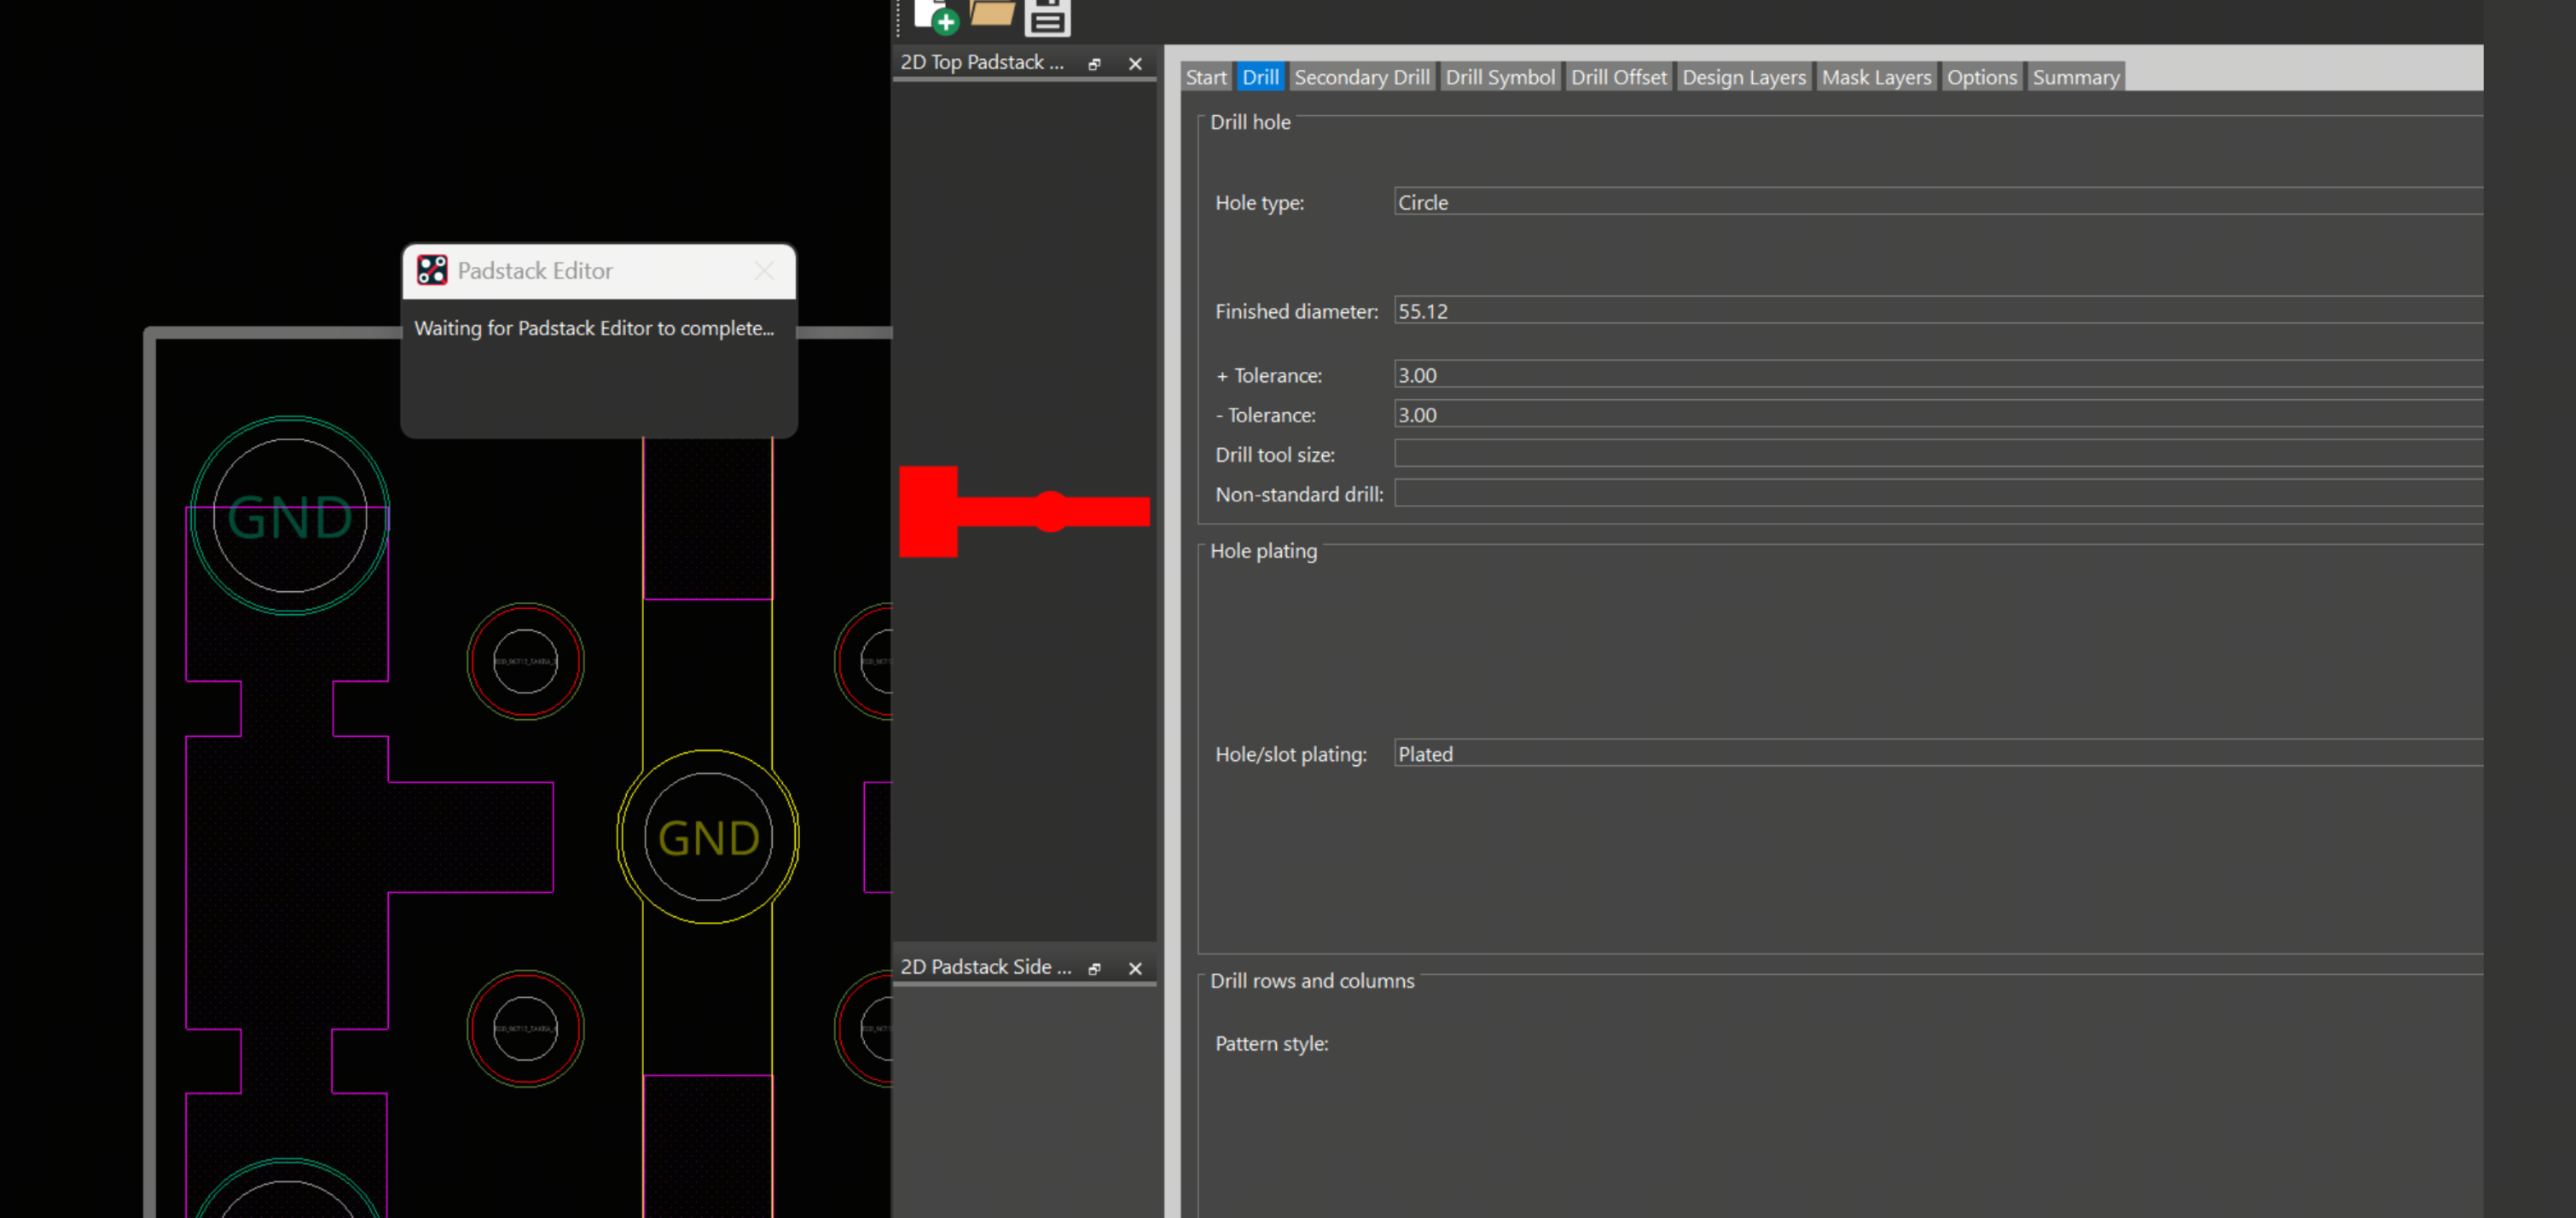Close the 2D Top Padstack panel
Viewport: 2576px width, 1218px height.
[x=1135, y=64]
